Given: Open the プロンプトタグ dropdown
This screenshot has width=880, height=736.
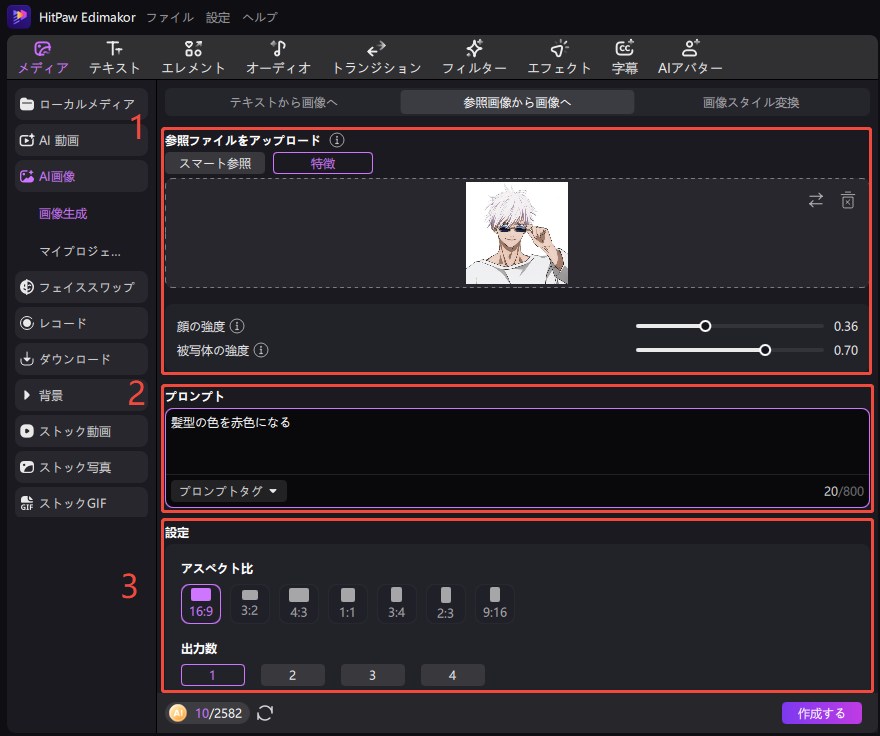Looking at the screenshot, I should [x=228, y=491].
